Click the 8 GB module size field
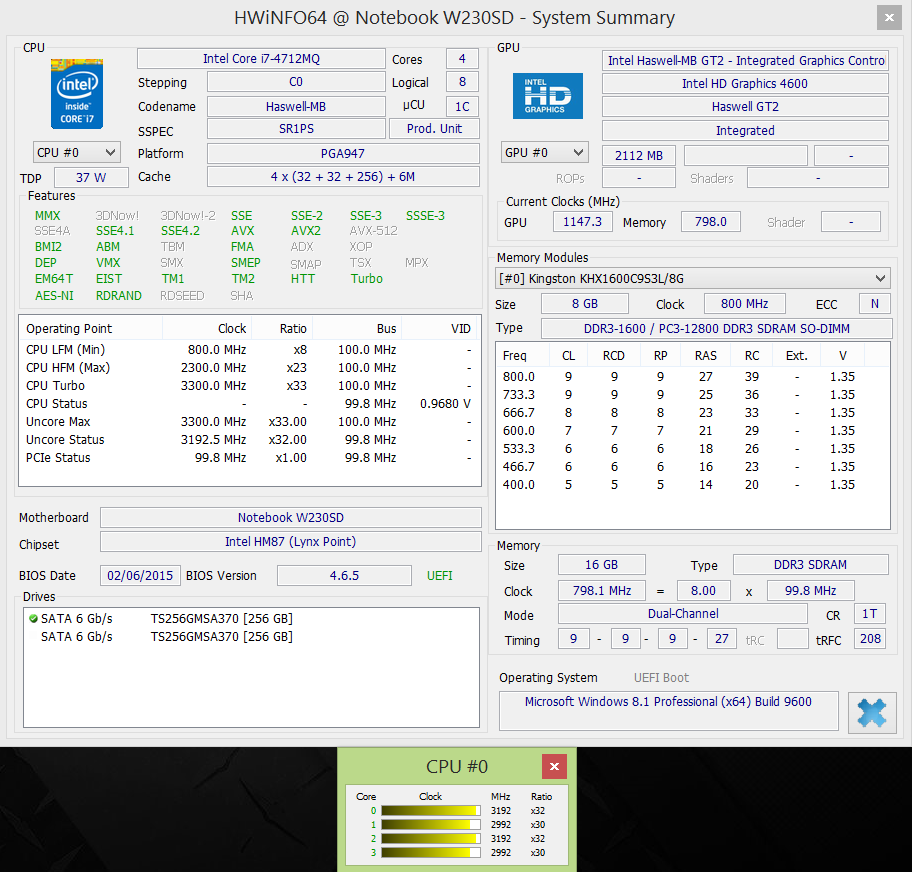 tap(585, 304)
